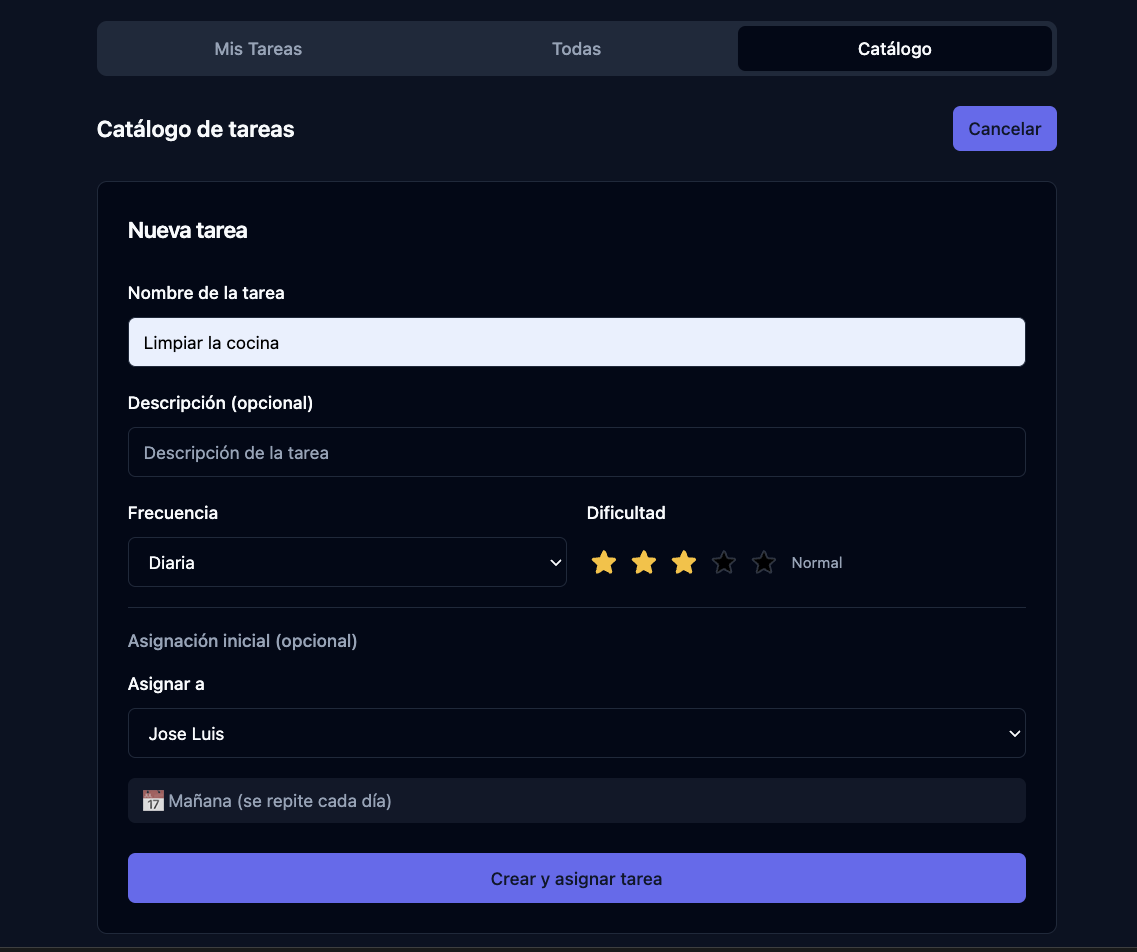Click the Descripción de la tarea field
The height and width of the screenshot is (952, 1137).
(x=576, y=453)
